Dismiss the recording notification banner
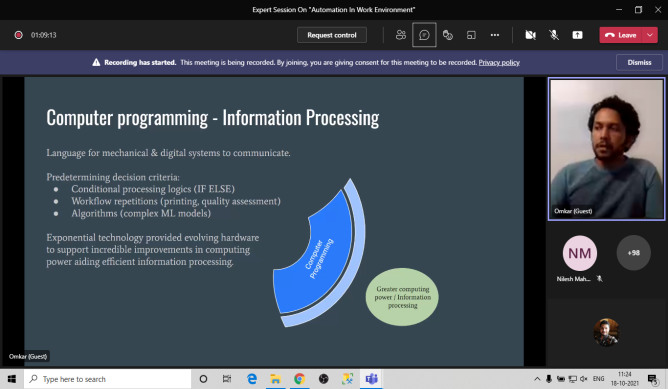This screenshot has height=389, width=668. point(639,62)
